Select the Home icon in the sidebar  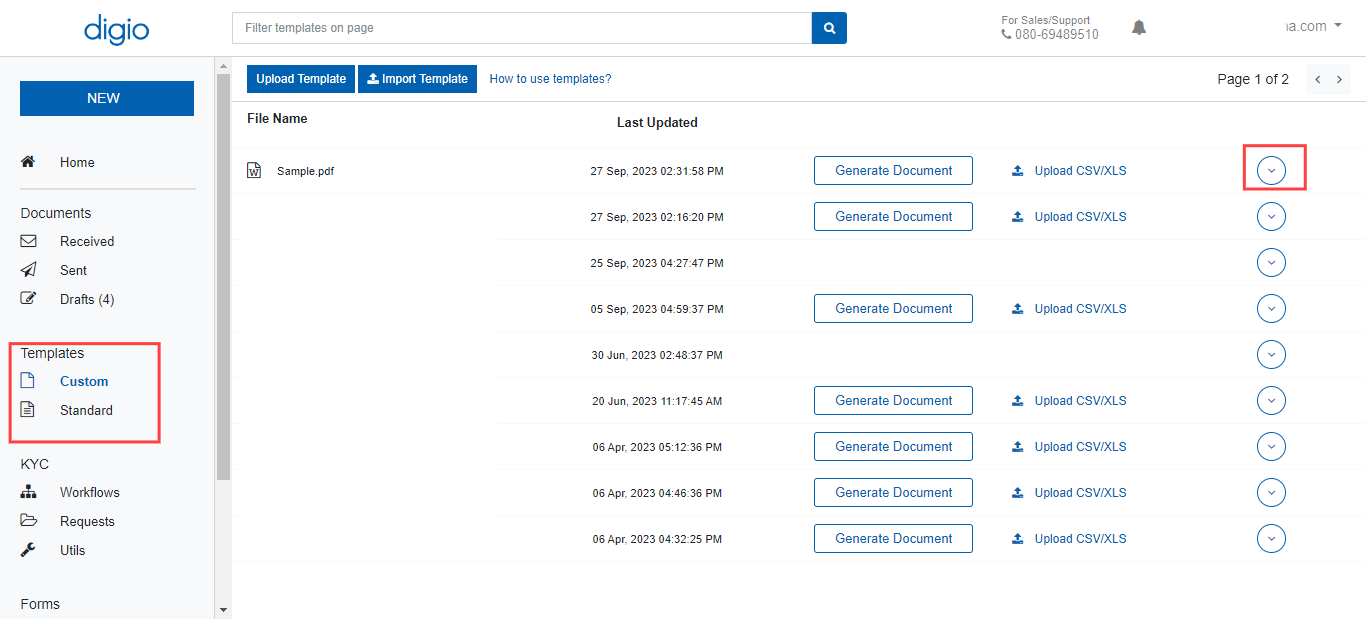tap(28, 160)
